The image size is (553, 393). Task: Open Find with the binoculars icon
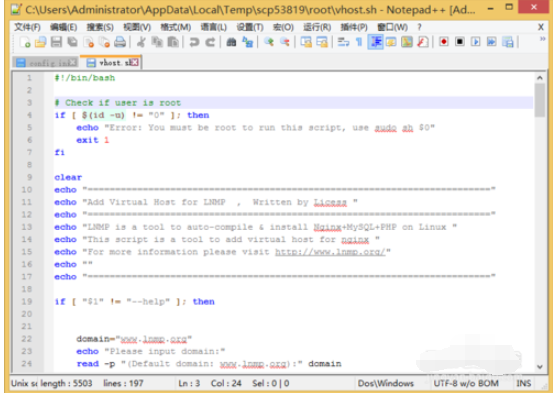(231, 42)
